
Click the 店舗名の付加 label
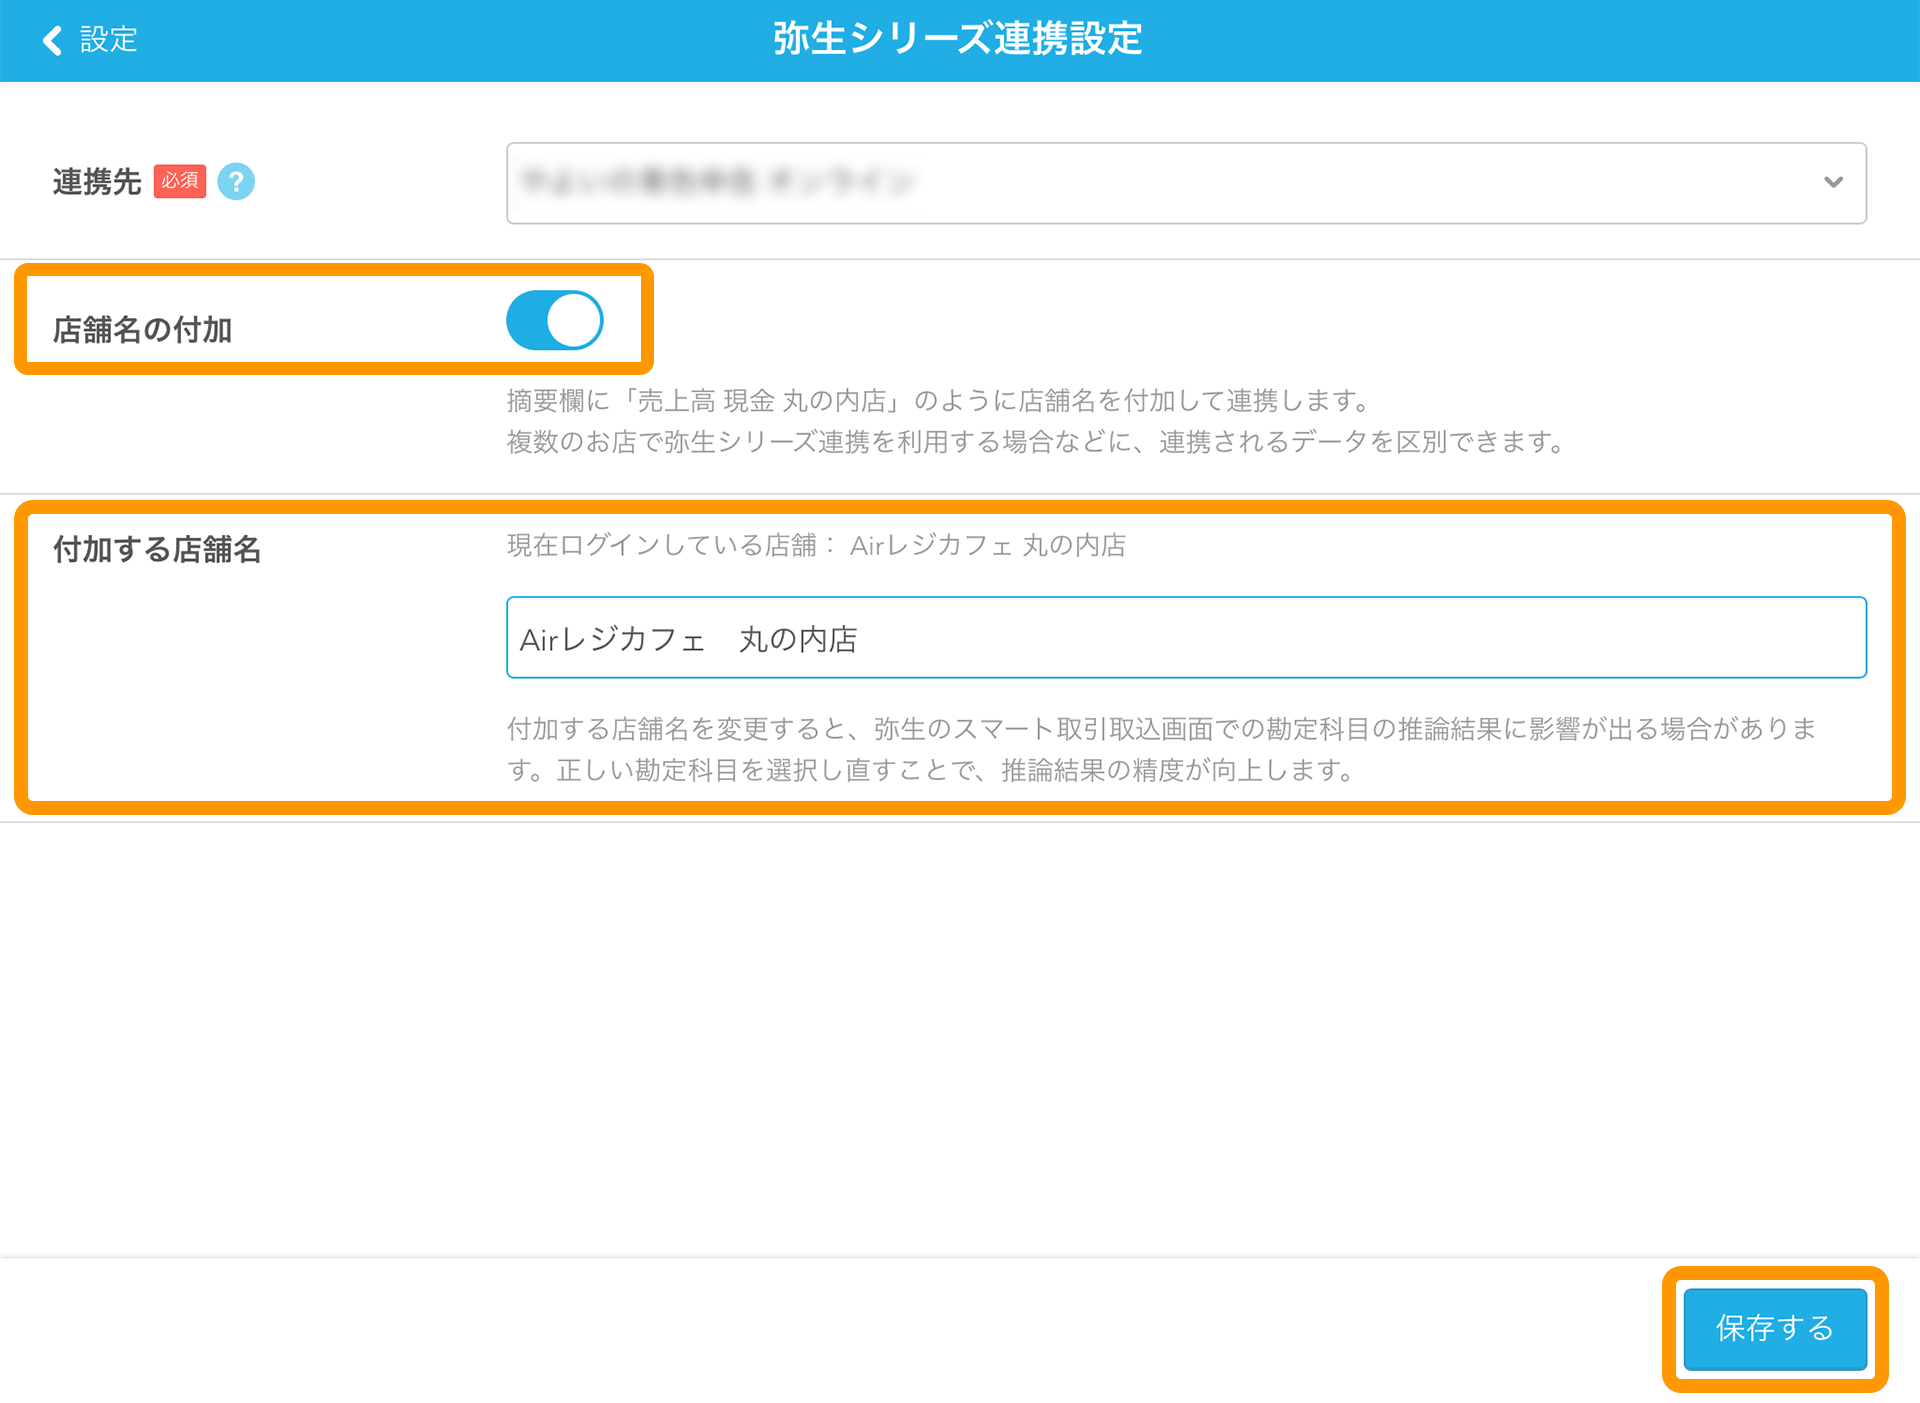pos(143,330)
